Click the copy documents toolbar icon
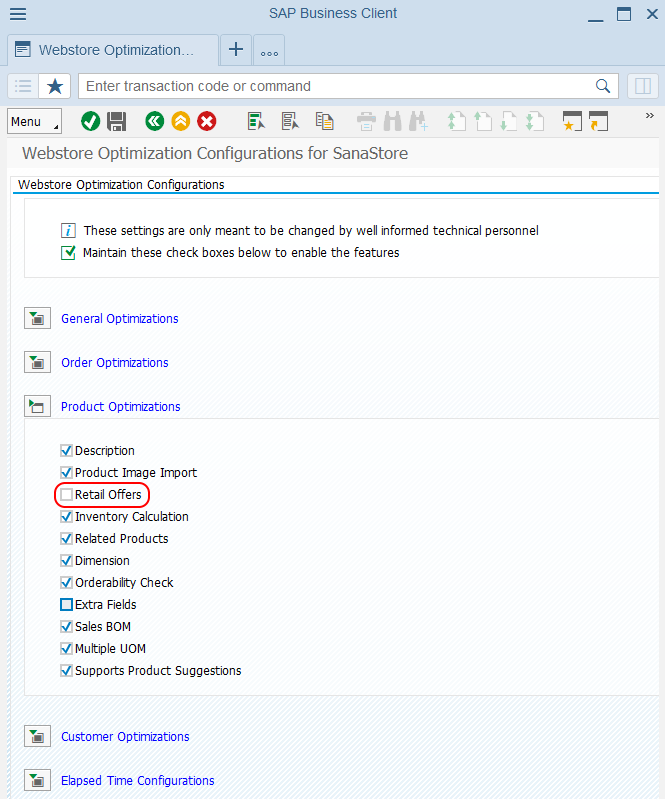Viewport: 665px width, 799px height. point(324,121)
